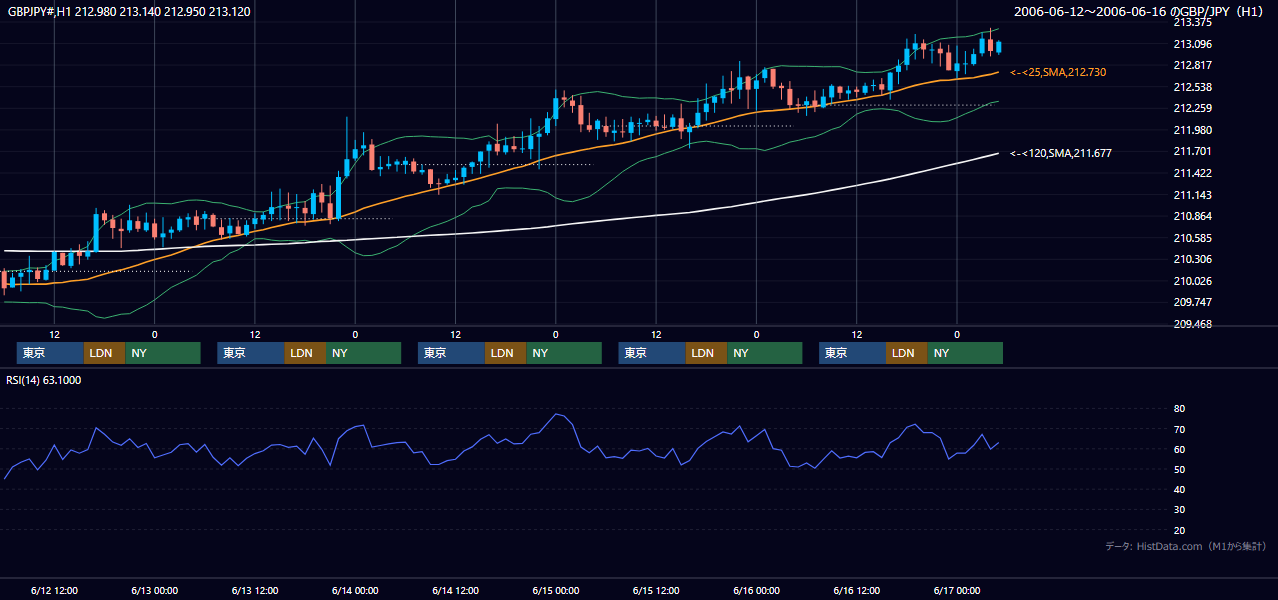1278x600 pixels.
Task: Click price axis label 211.422
Action: (x=1192, y=173)
